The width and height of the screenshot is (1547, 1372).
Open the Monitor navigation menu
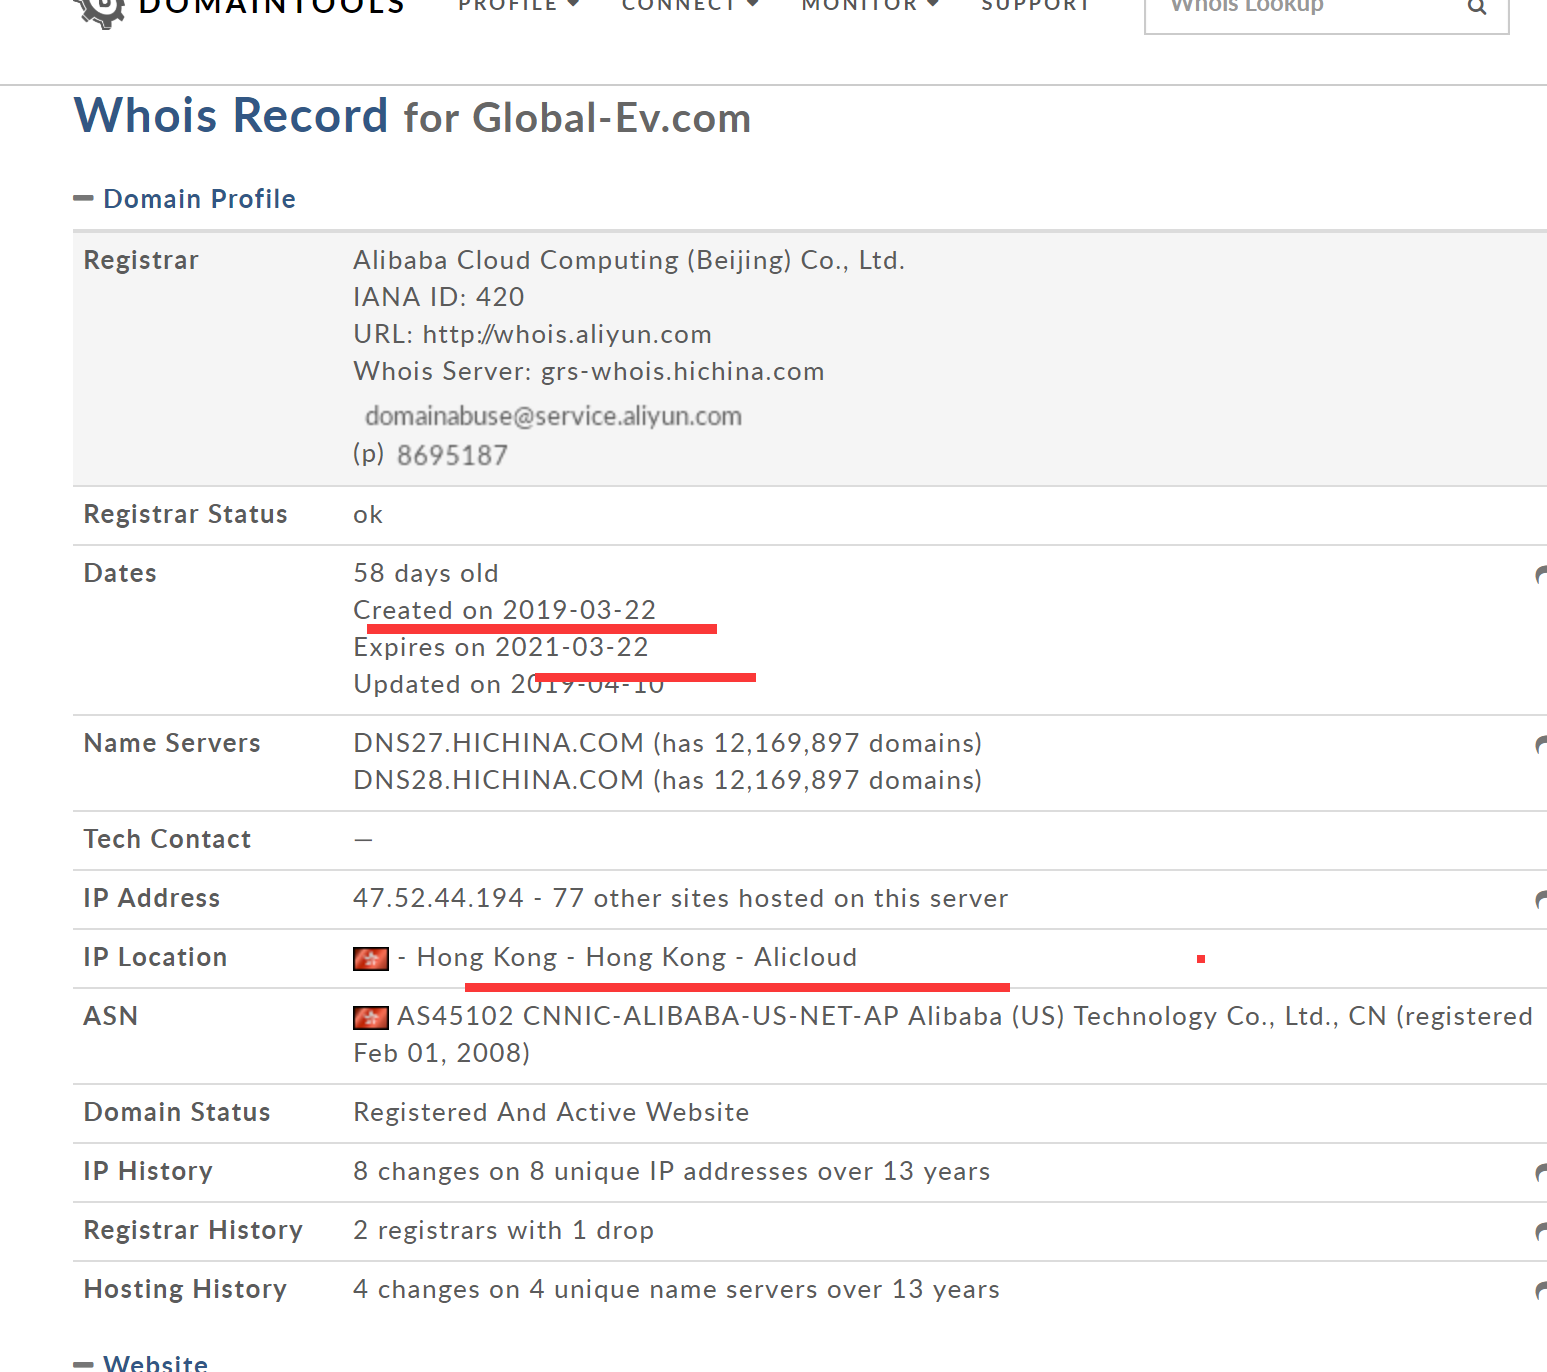click(870, 6)
